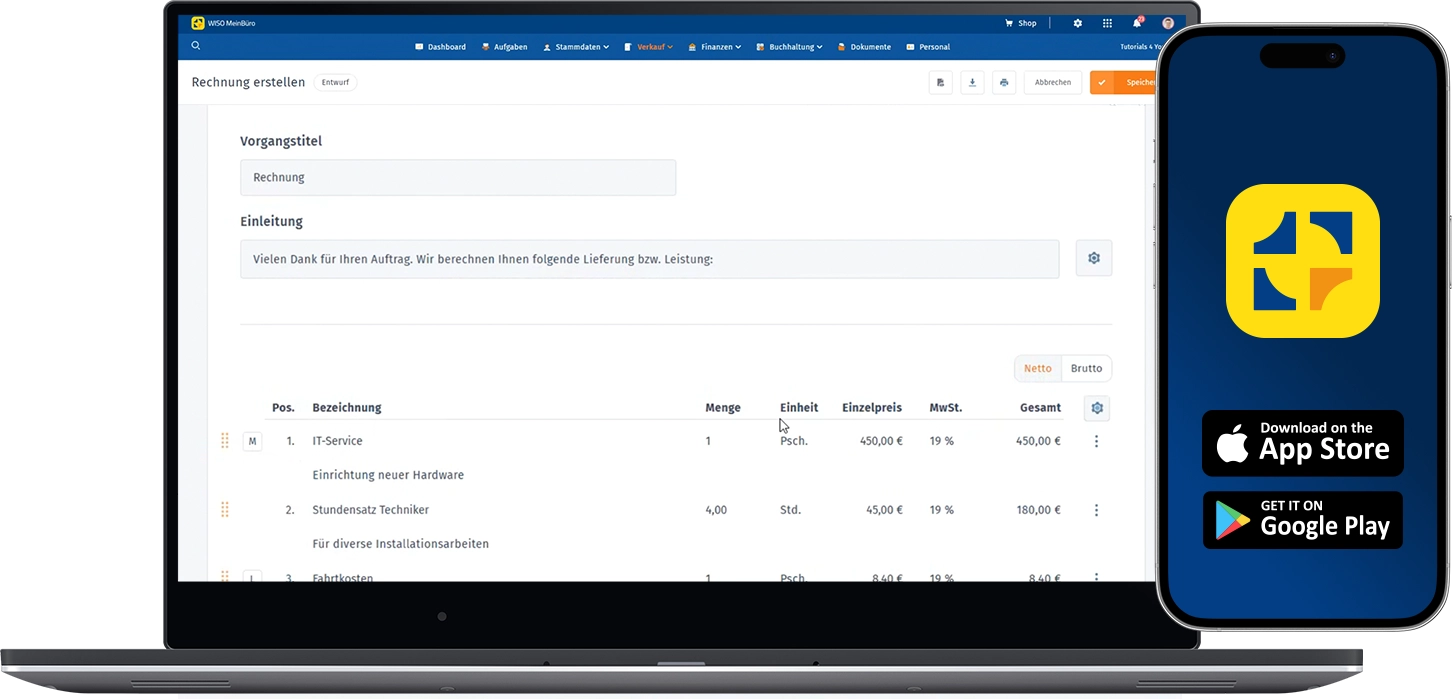
Task: Click the unit price 45,00 € cell
Action: [x=884, y=510]
